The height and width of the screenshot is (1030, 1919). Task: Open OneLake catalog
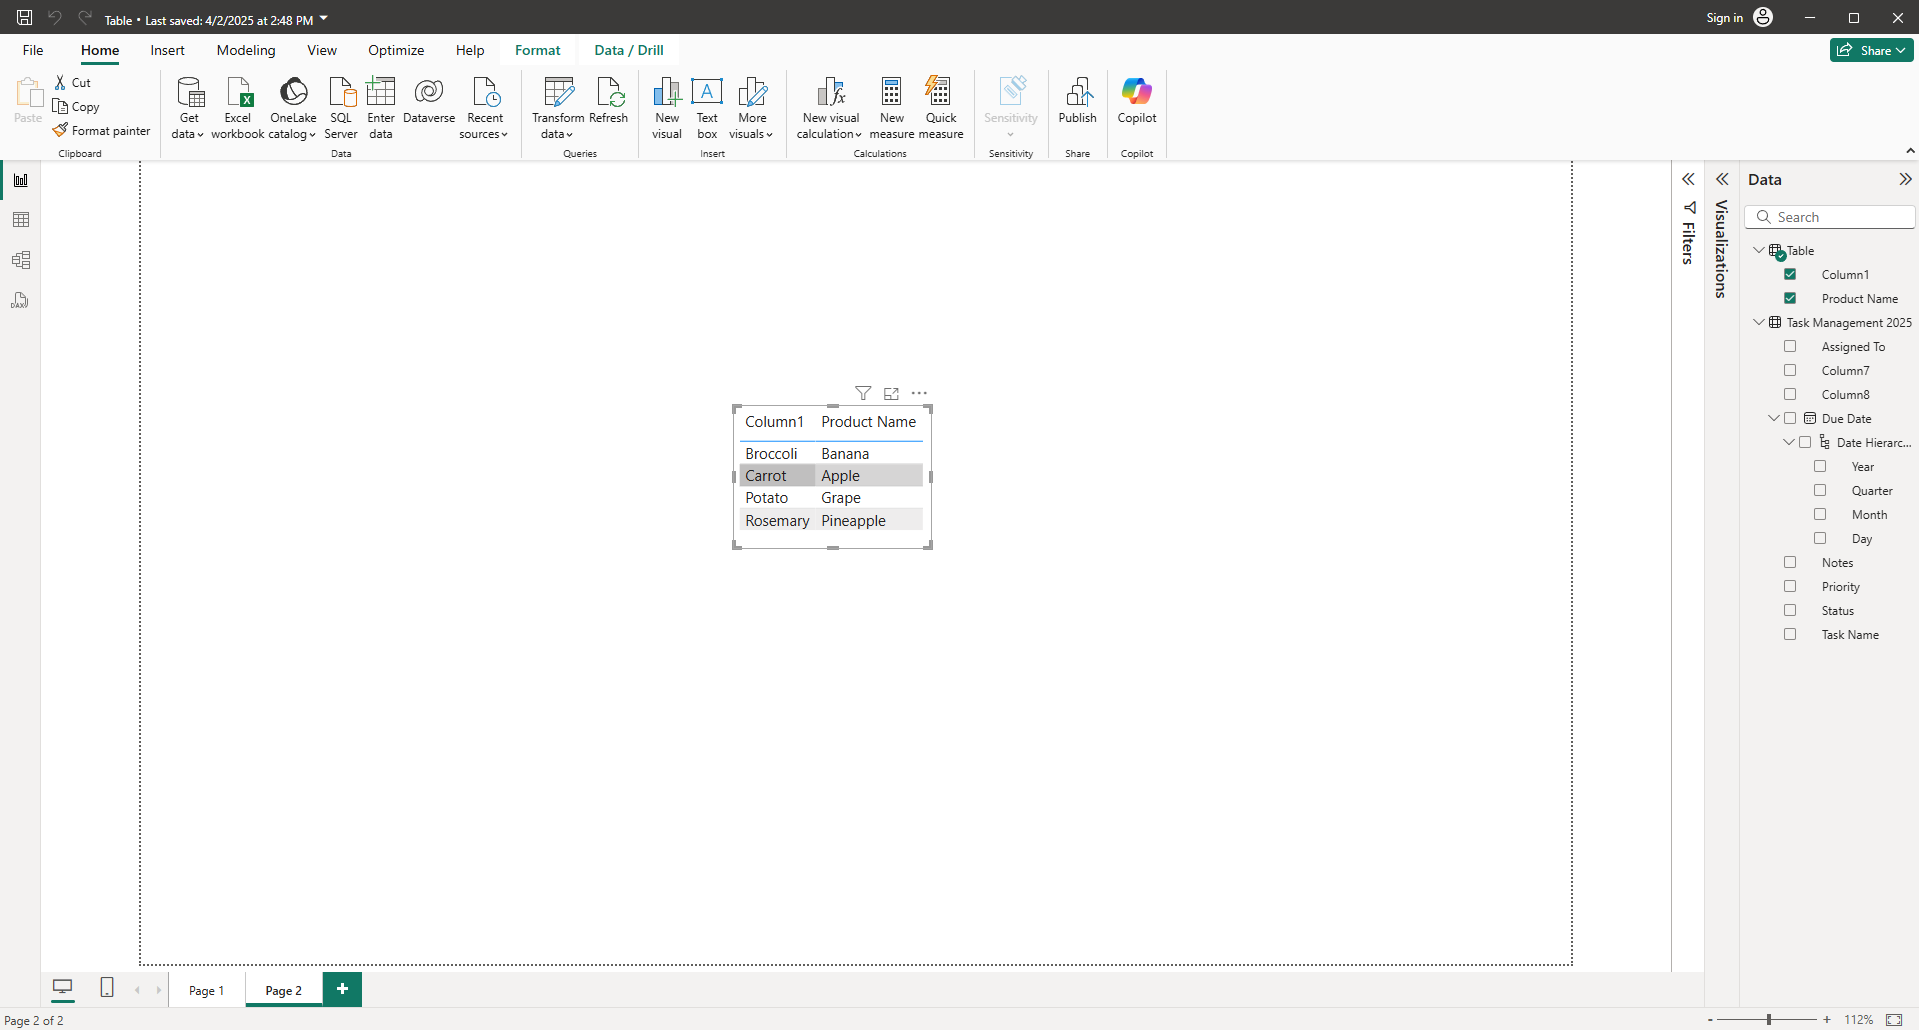click(293, 108)
